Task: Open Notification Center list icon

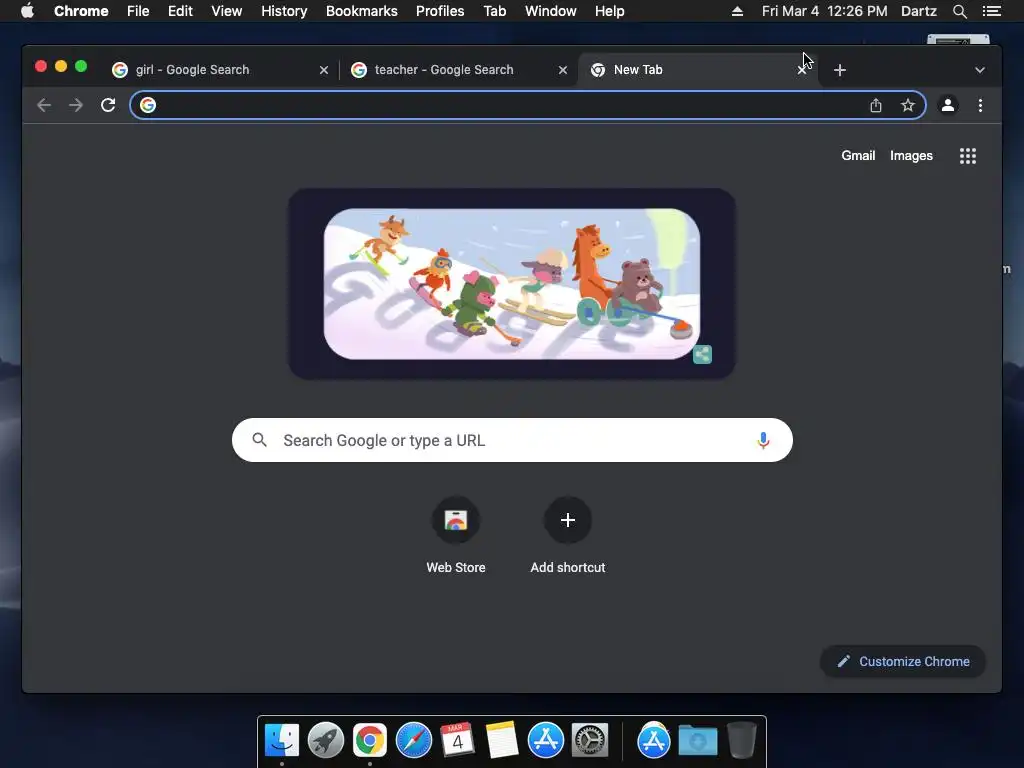Action: tap(992, 11)
